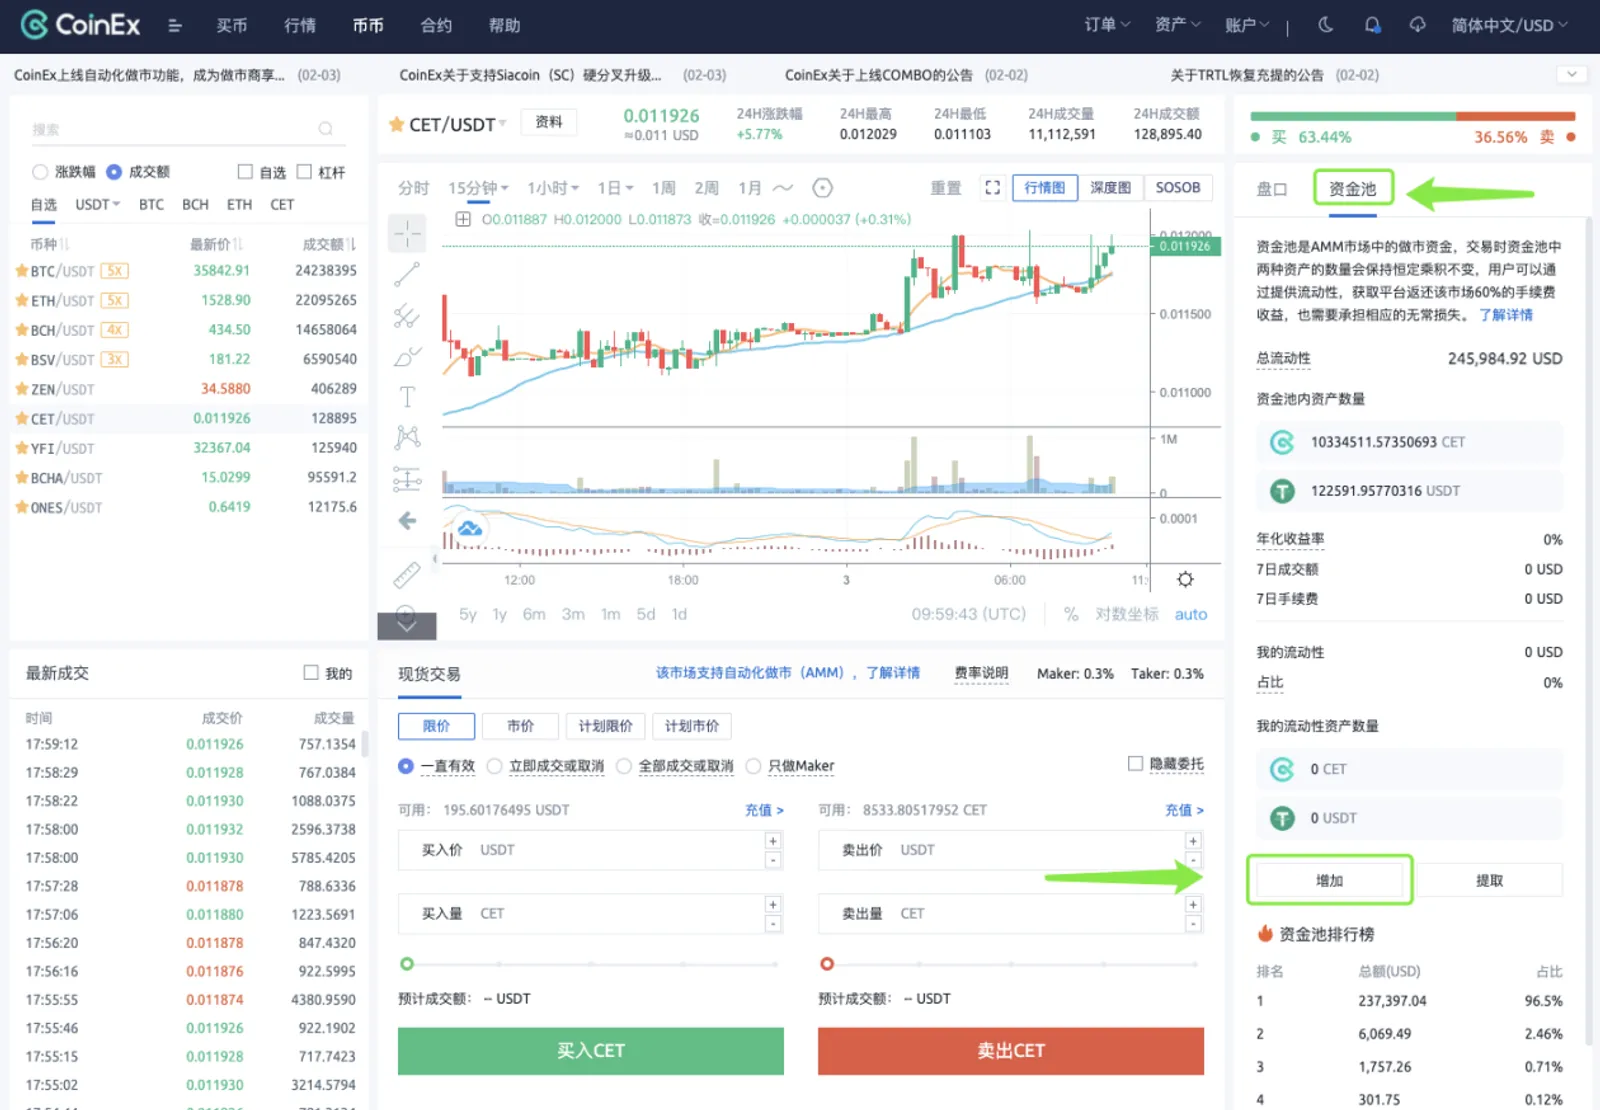The image size is (1600, 1110).
Task: Click the sell amount slider handle
Action: point(826,964)
